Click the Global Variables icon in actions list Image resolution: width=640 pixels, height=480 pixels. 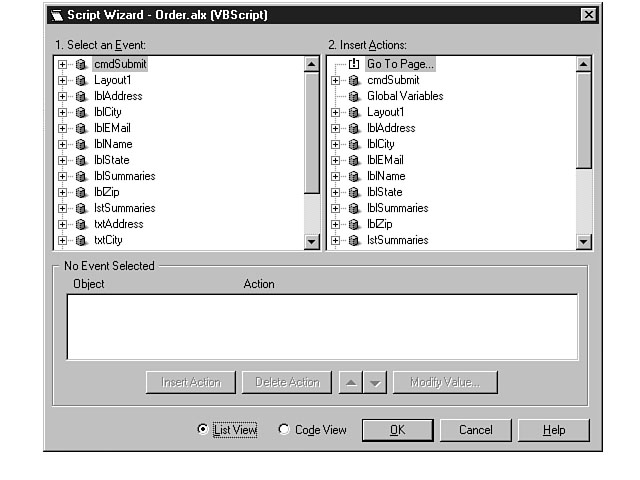[x=353, y=96]
